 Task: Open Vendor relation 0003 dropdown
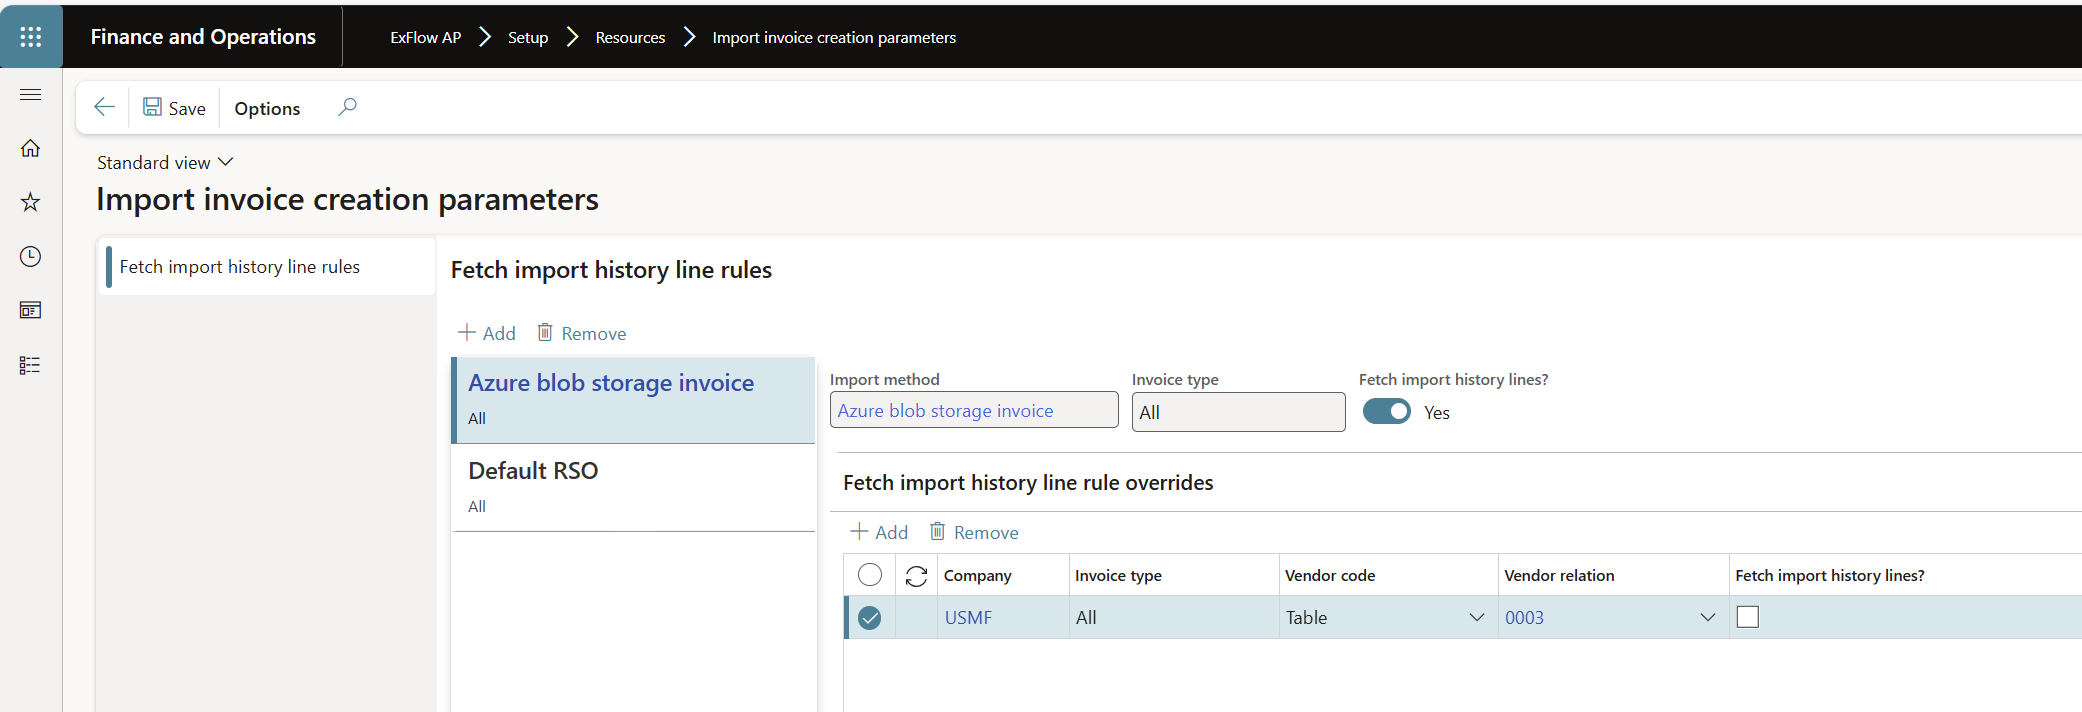coord(1707,618)
